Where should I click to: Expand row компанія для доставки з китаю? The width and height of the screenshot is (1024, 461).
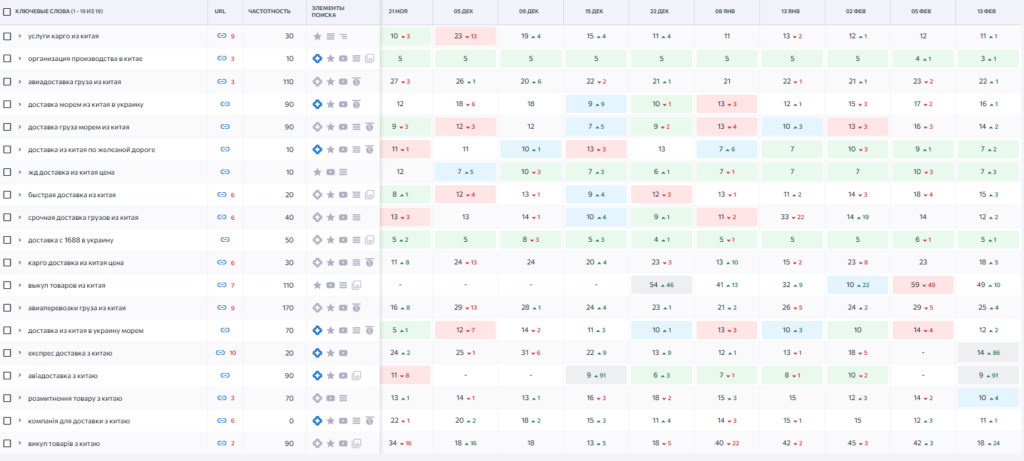20,421
